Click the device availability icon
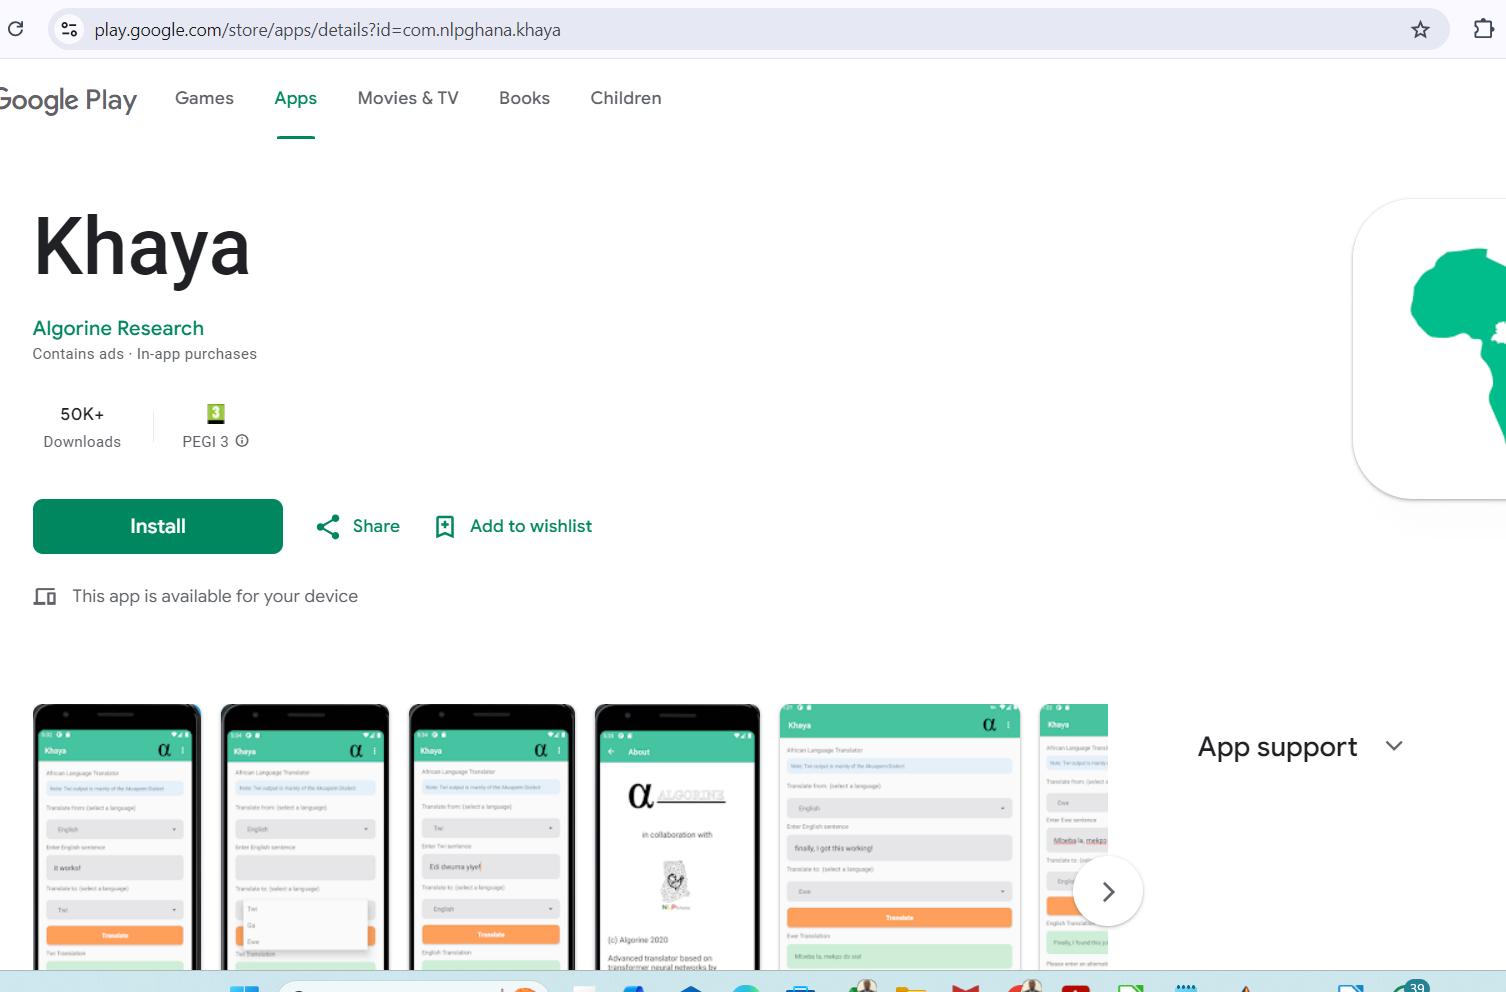This screenshot has width=1506, height=992. tap(45, 597)
